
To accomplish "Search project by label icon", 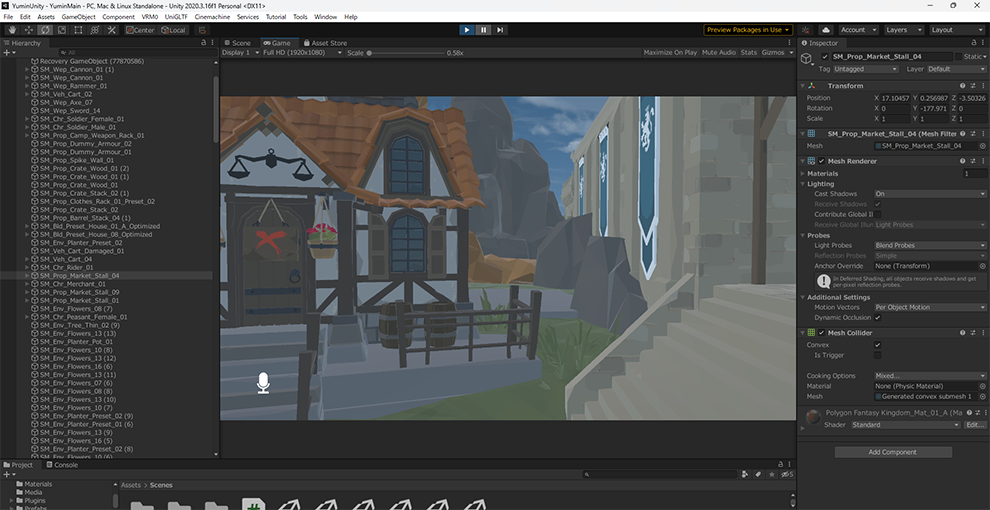I will pyautogui.click(x=758, y=474).
